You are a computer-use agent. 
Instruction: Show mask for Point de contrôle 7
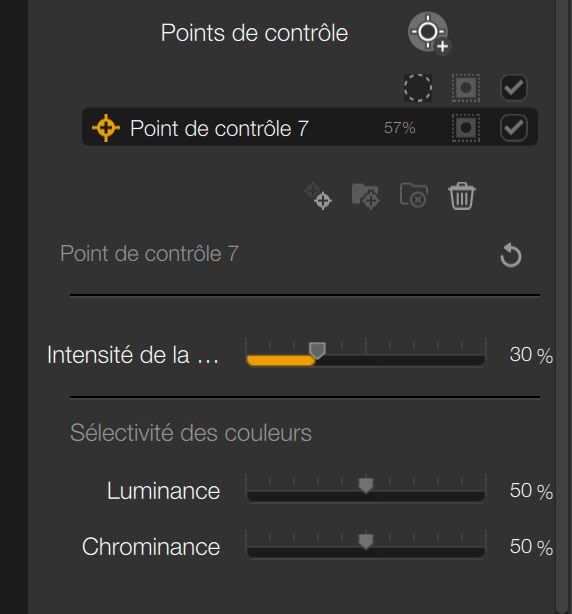coord(466,128)
